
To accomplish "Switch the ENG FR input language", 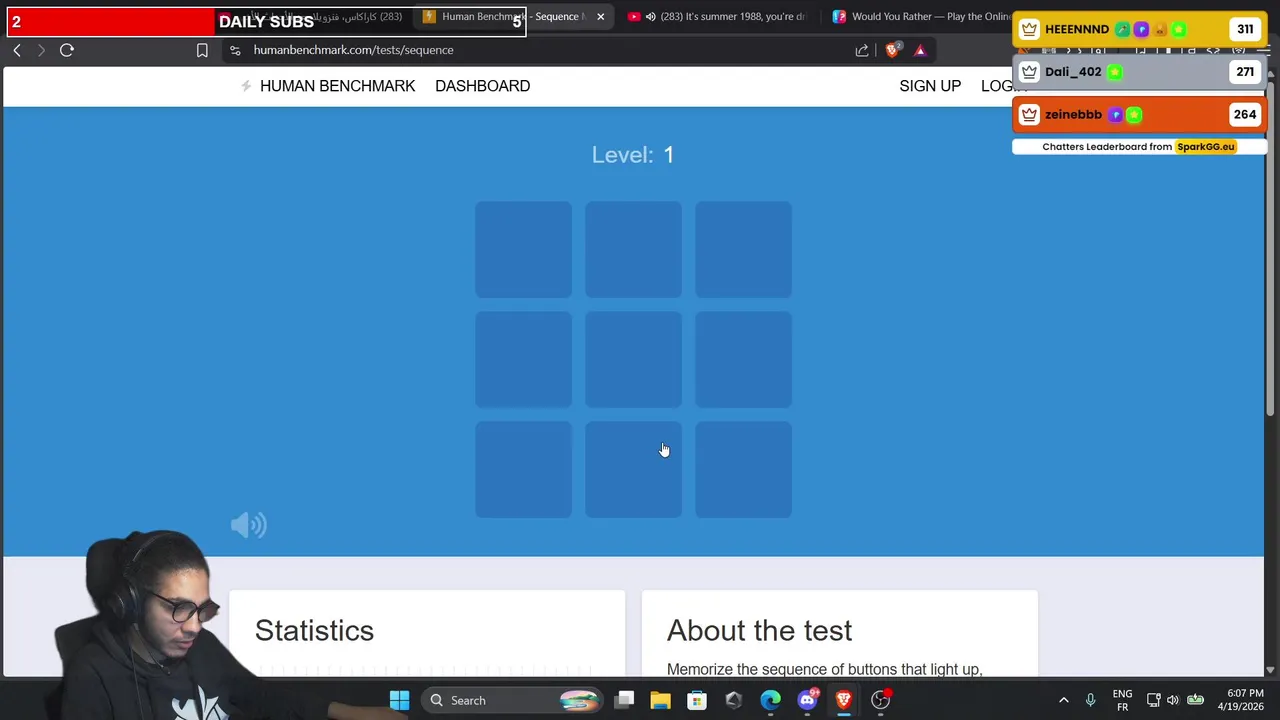I will 1122,700.
